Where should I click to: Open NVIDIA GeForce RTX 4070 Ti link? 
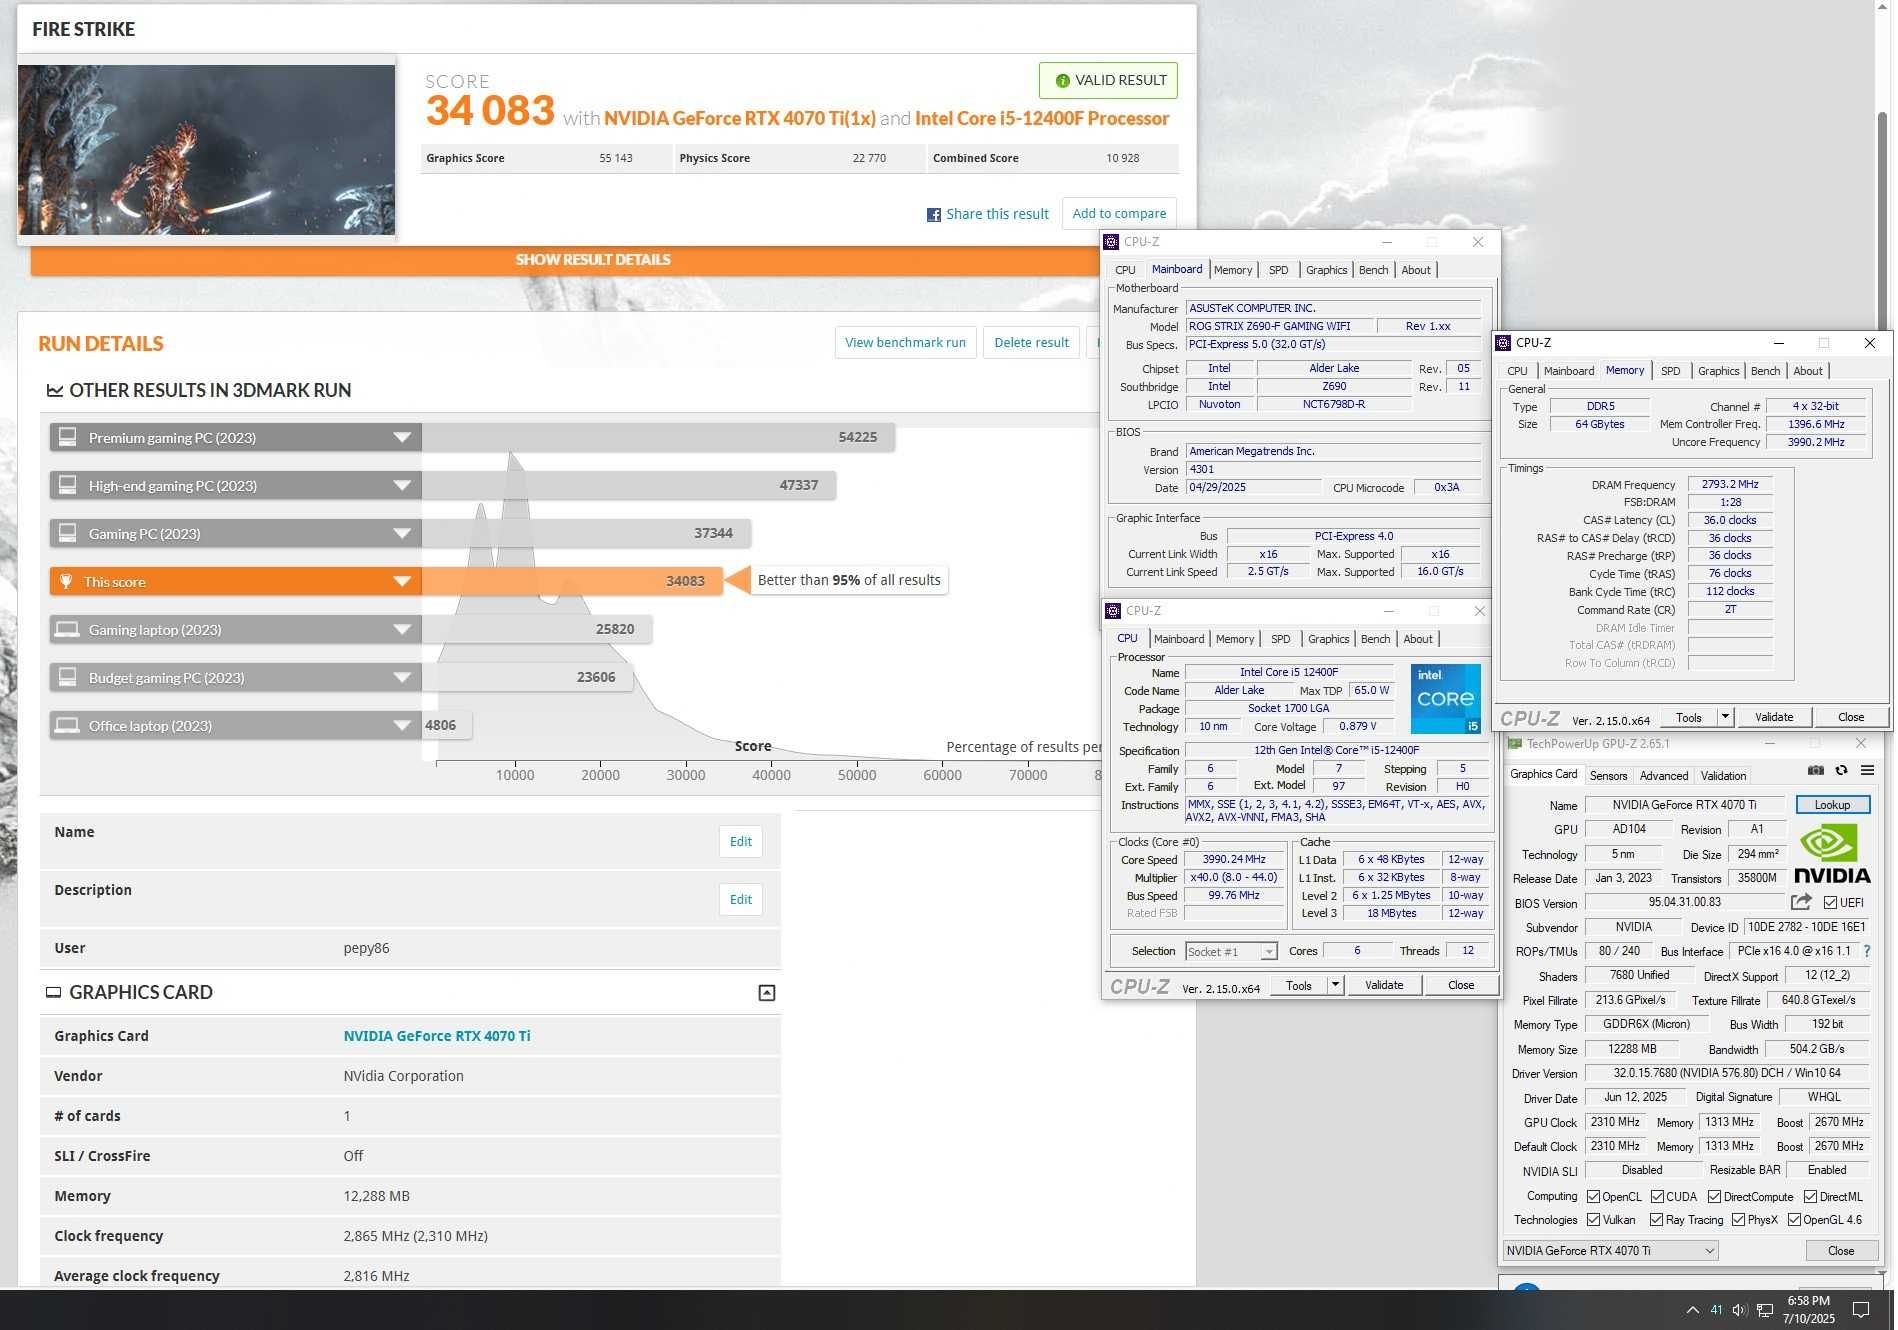click(x=437, y=1036)
